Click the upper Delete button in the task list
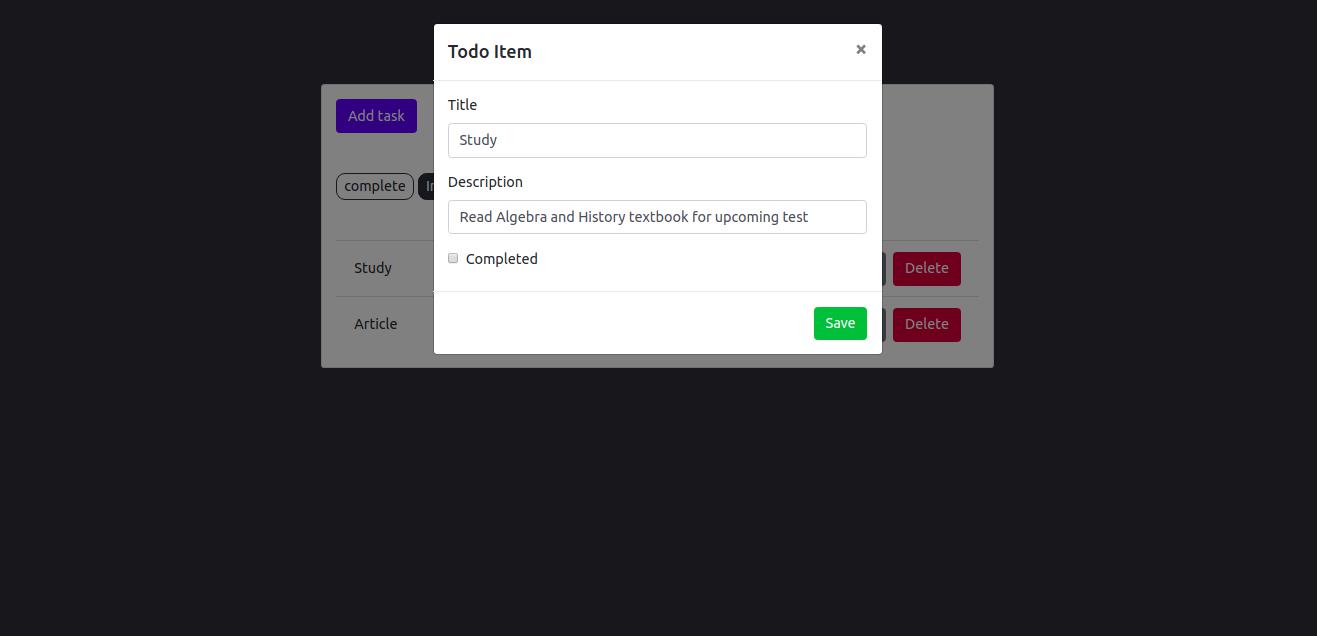 [926, 268]
